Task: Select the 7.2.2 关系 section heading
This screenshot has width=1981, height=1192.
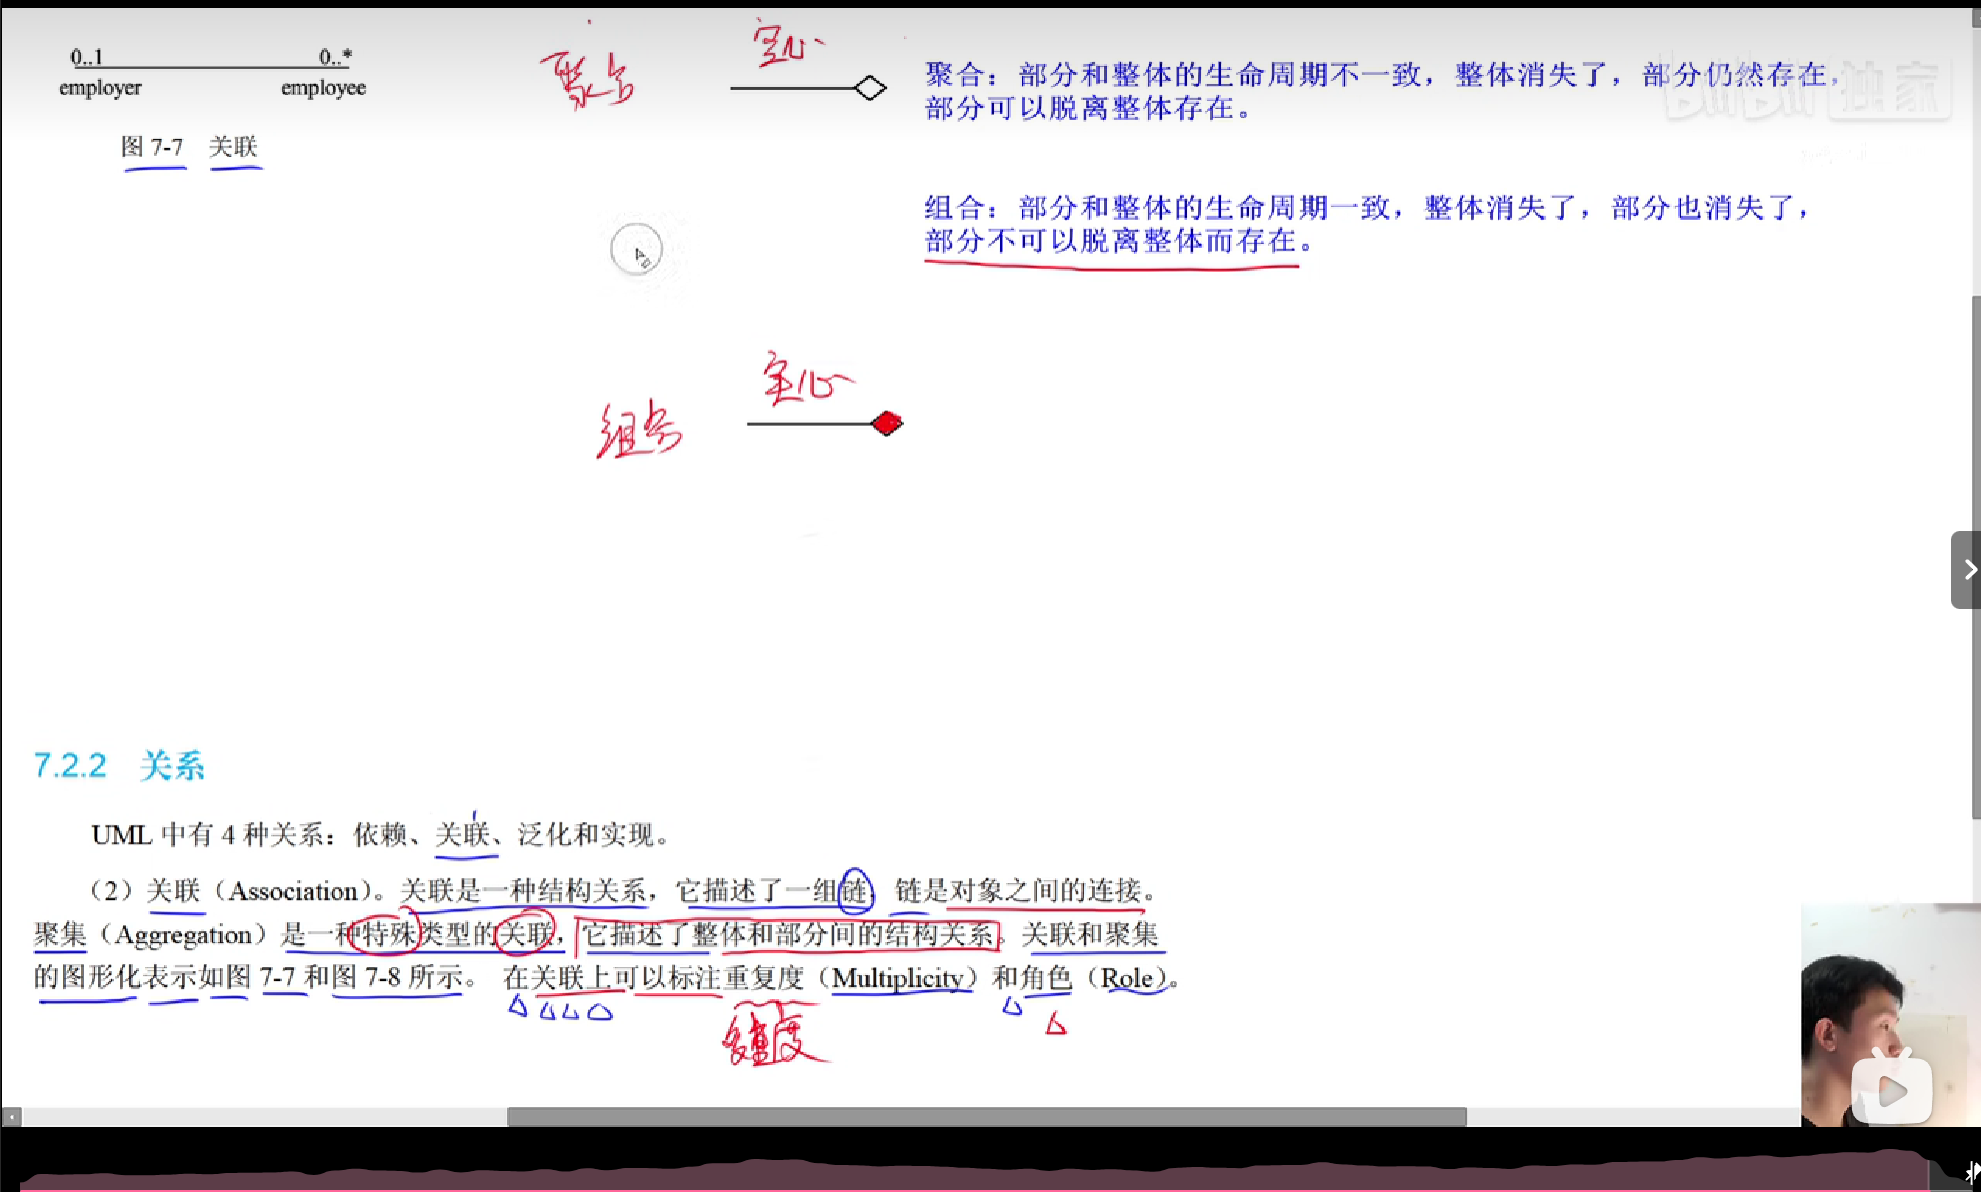Action: click(x=119, y=766)
